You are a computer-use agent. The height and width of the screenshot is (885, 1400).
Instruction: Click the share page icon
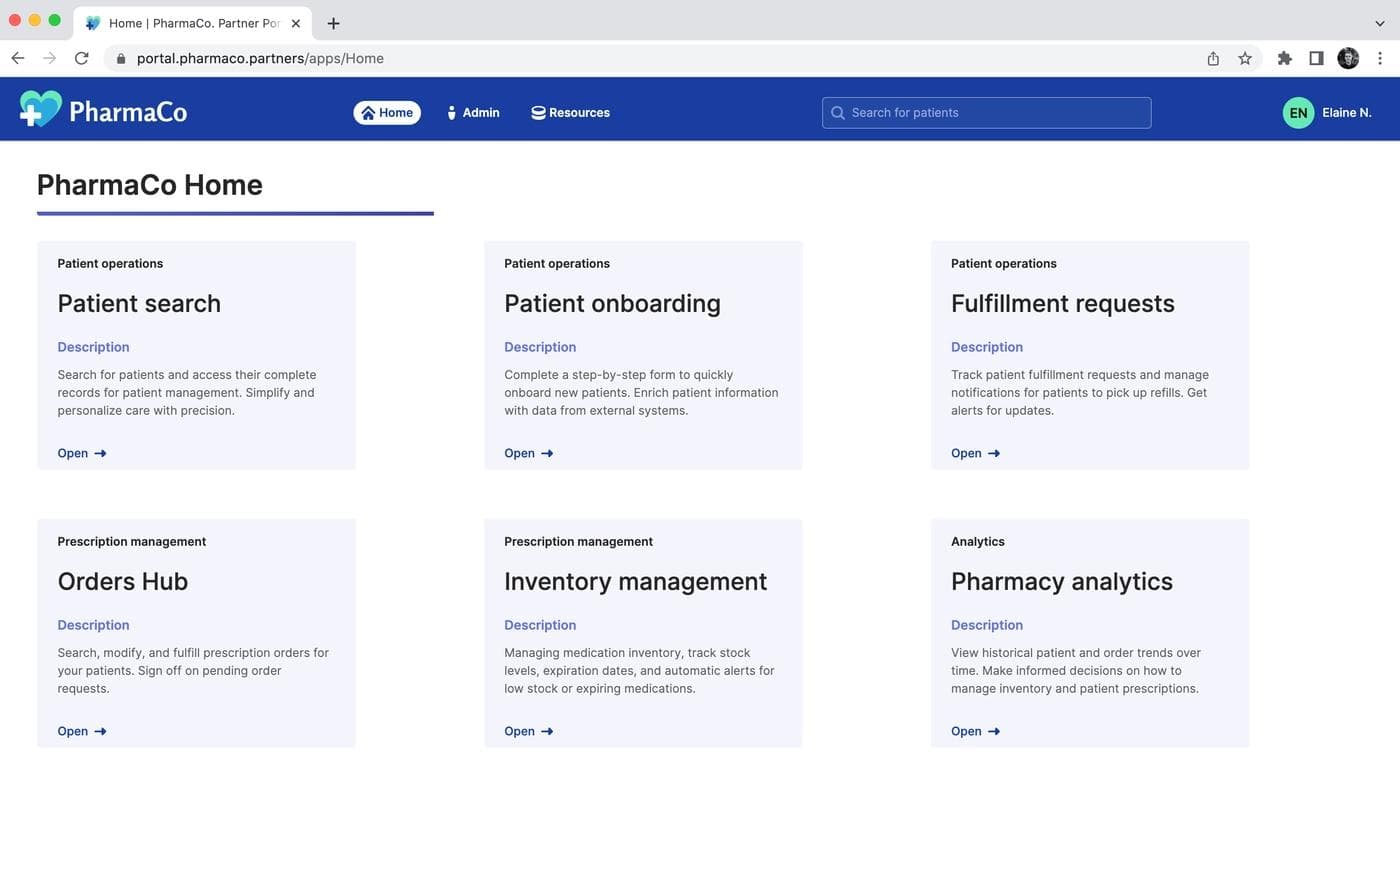[x=1213, y=59]
